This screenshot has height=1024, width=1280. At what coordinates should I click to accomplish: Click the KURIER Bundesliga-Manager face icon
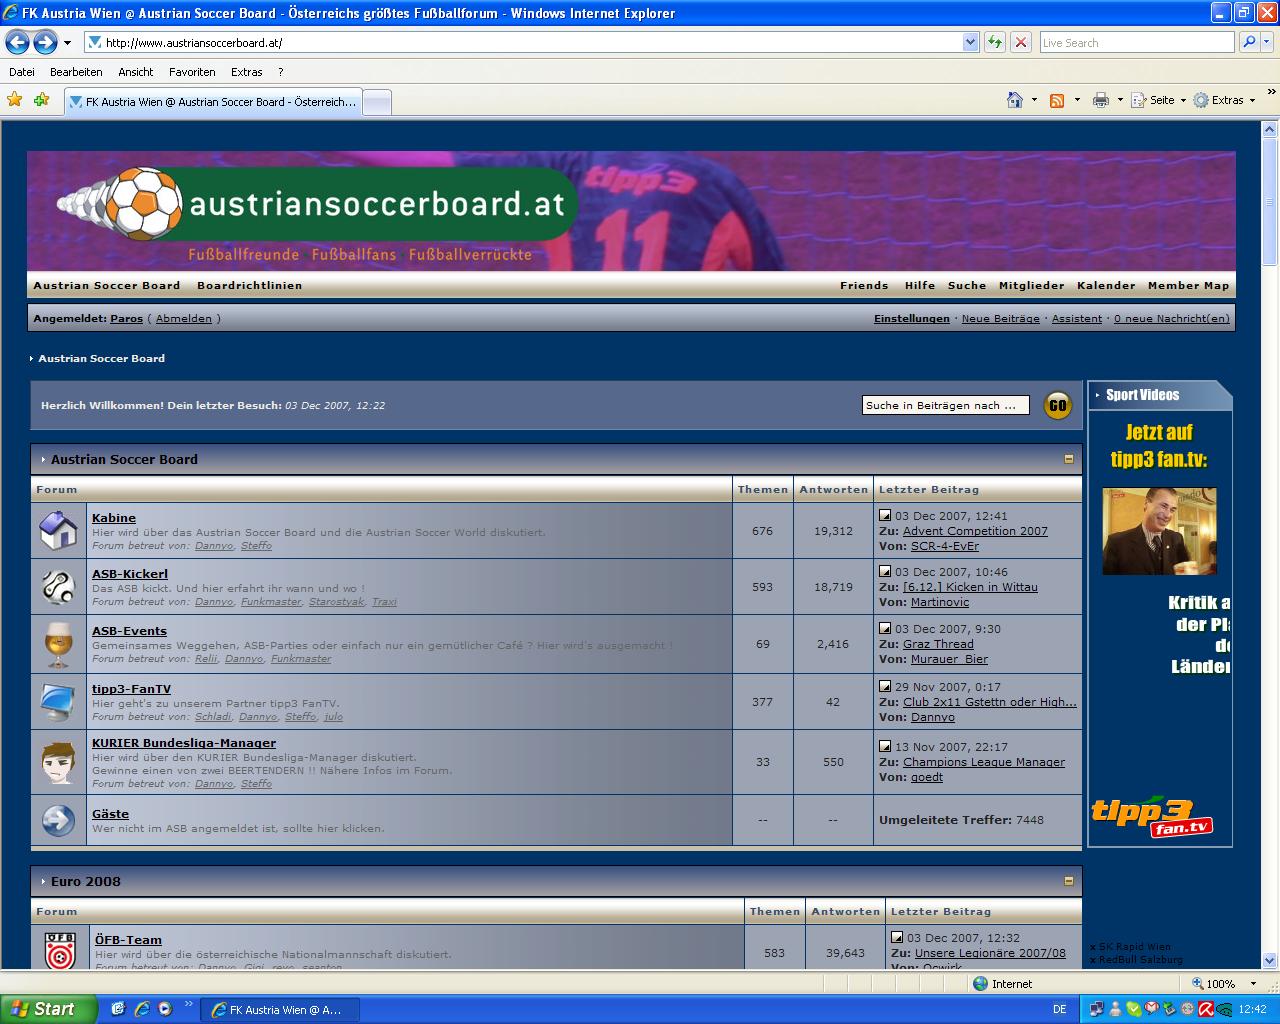pyautogui.click(x=58, y=762)
